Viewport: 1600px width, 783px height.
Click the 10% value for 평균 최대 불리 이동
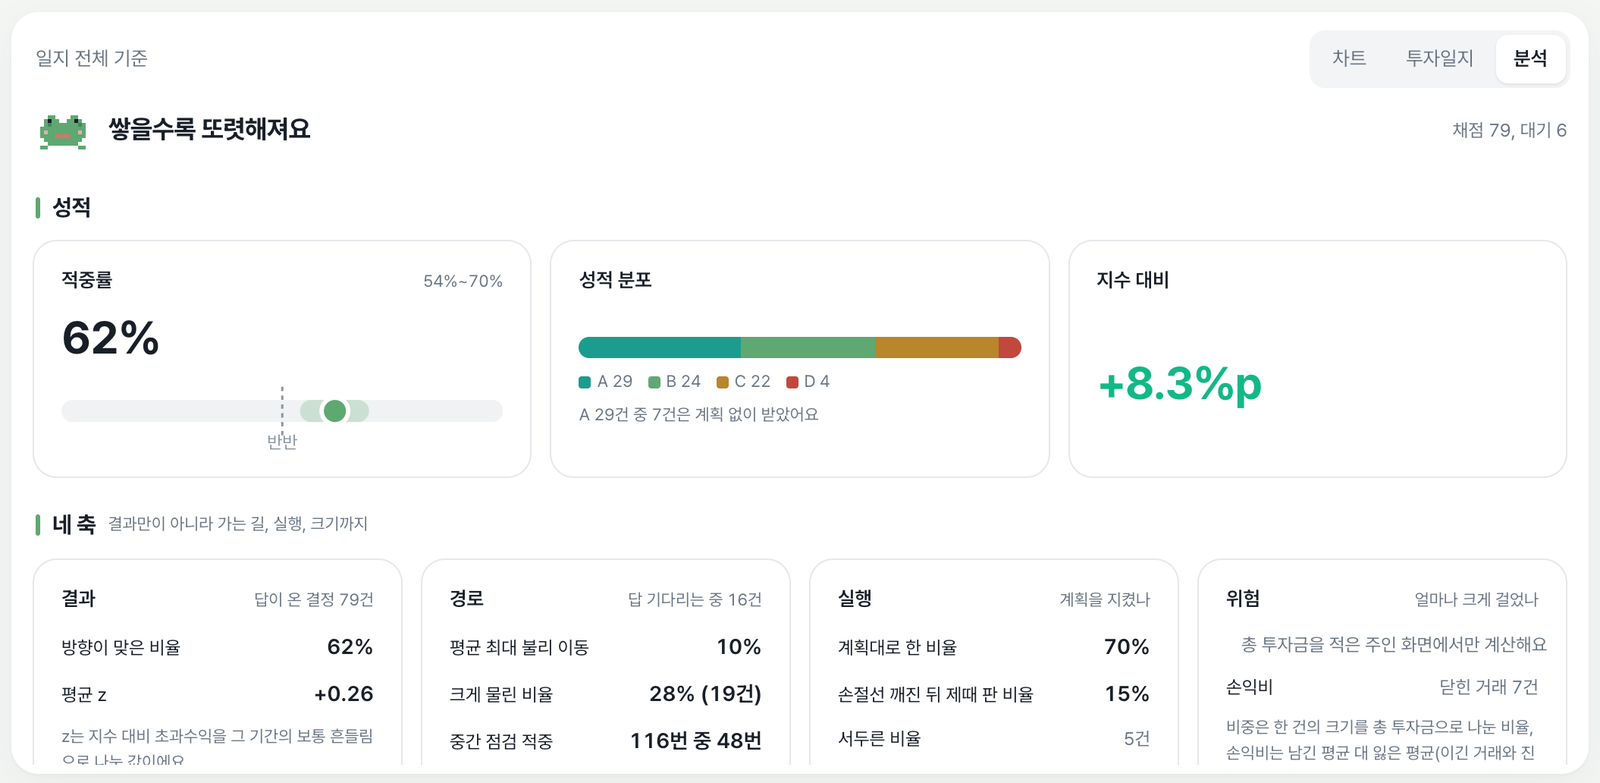pyautogui.click(x=739, y=648)
